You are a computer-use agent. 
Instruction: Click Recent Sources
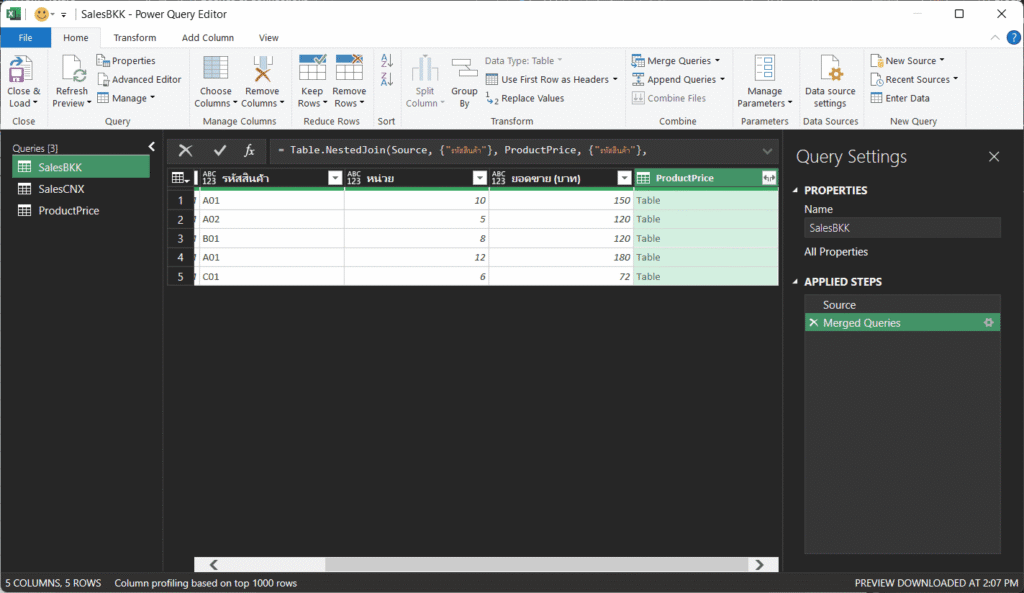tap(914, 80)
